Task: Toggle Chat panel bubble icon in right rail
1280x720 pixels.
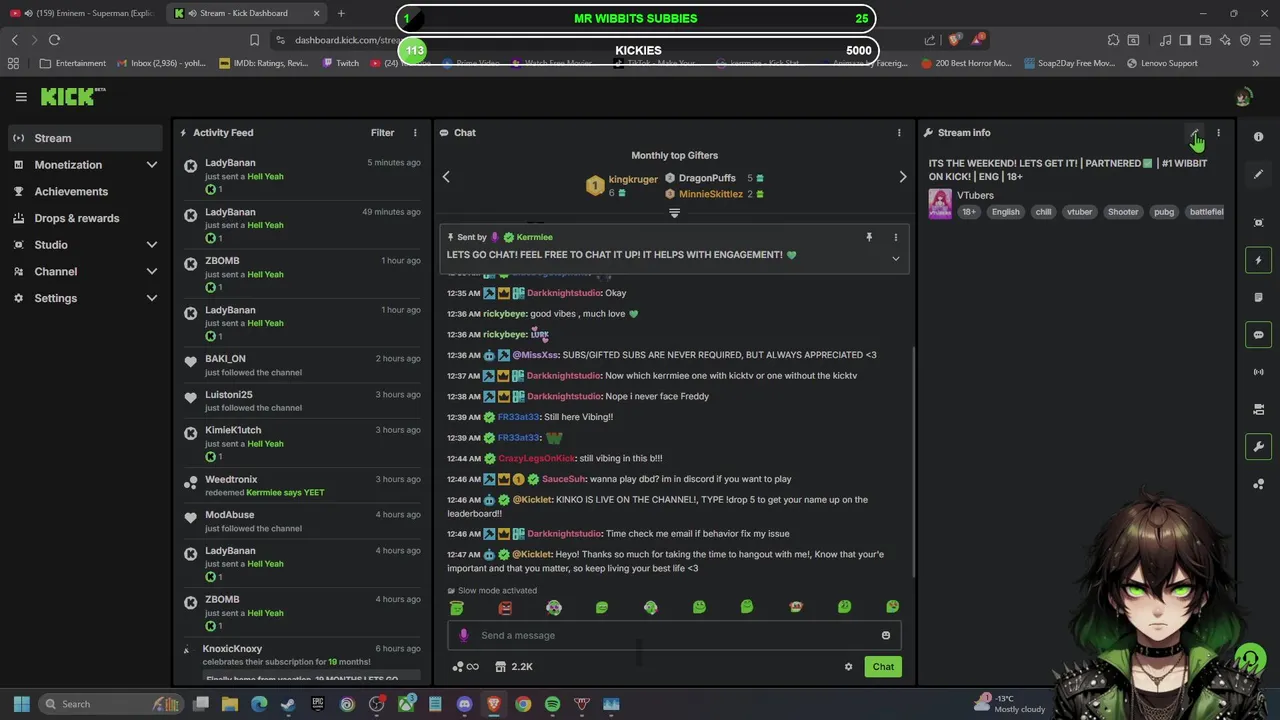Action: (x=1259, y=335)
